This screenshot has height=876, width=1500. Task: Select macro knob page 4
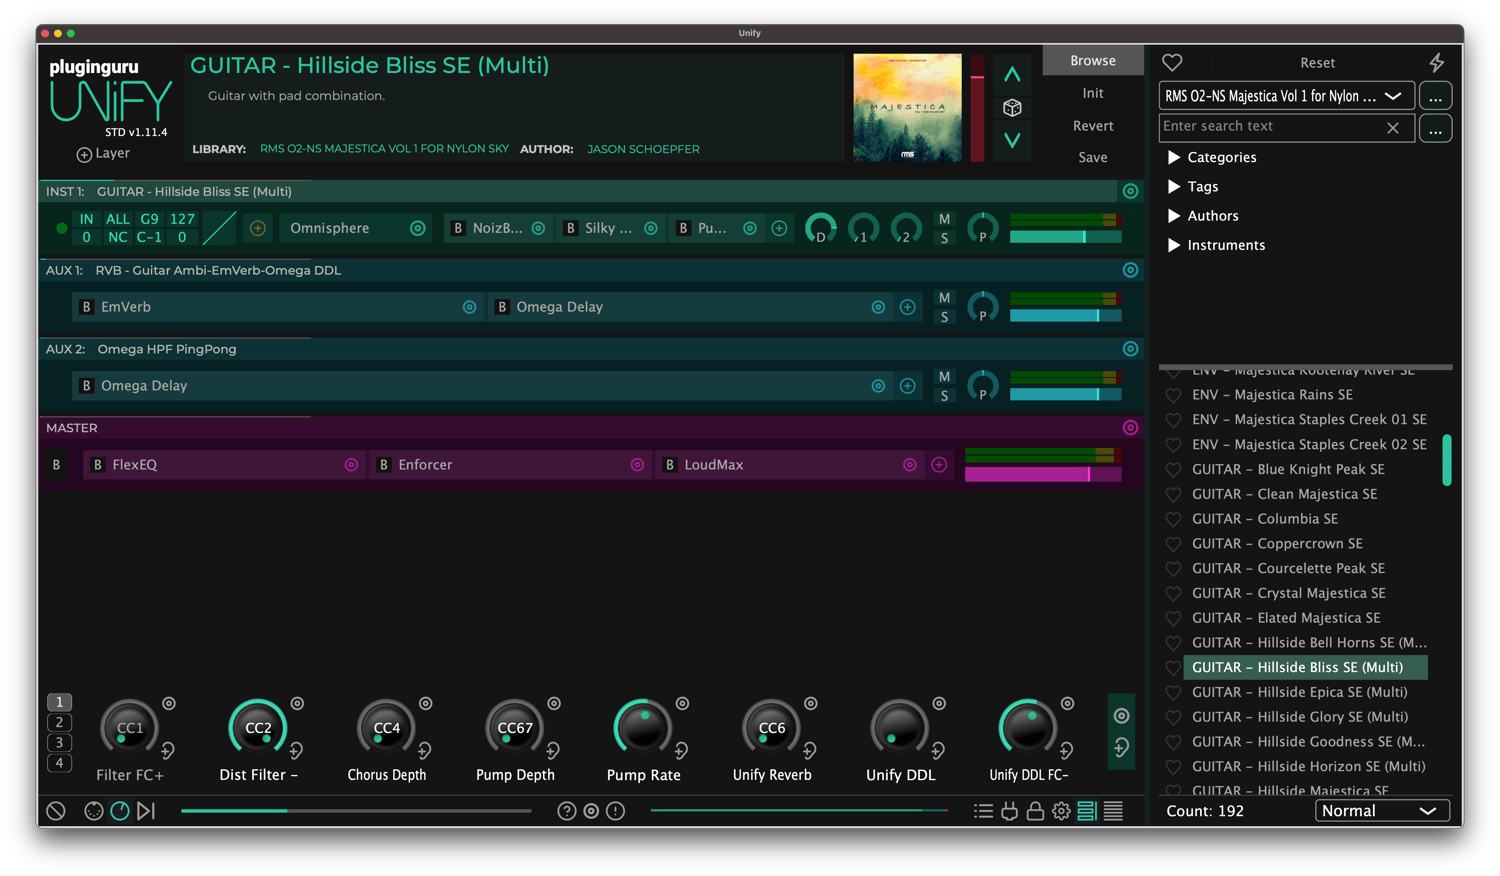tap(59, 762)
